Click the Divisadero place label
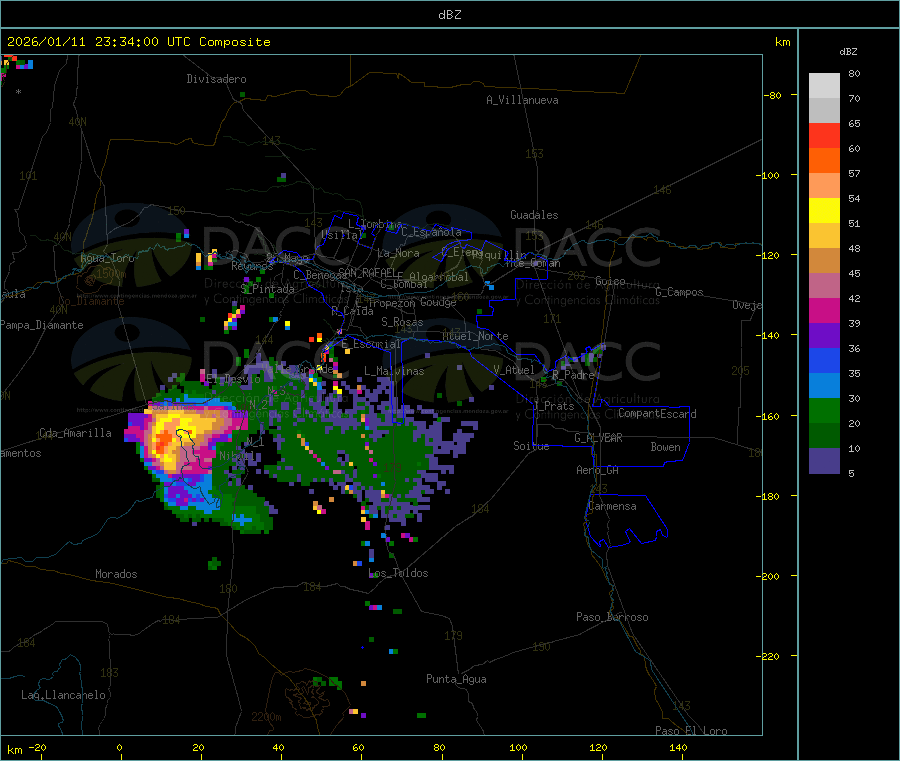The height and width of the screenshot is (761, 900). tap(216, 79)
